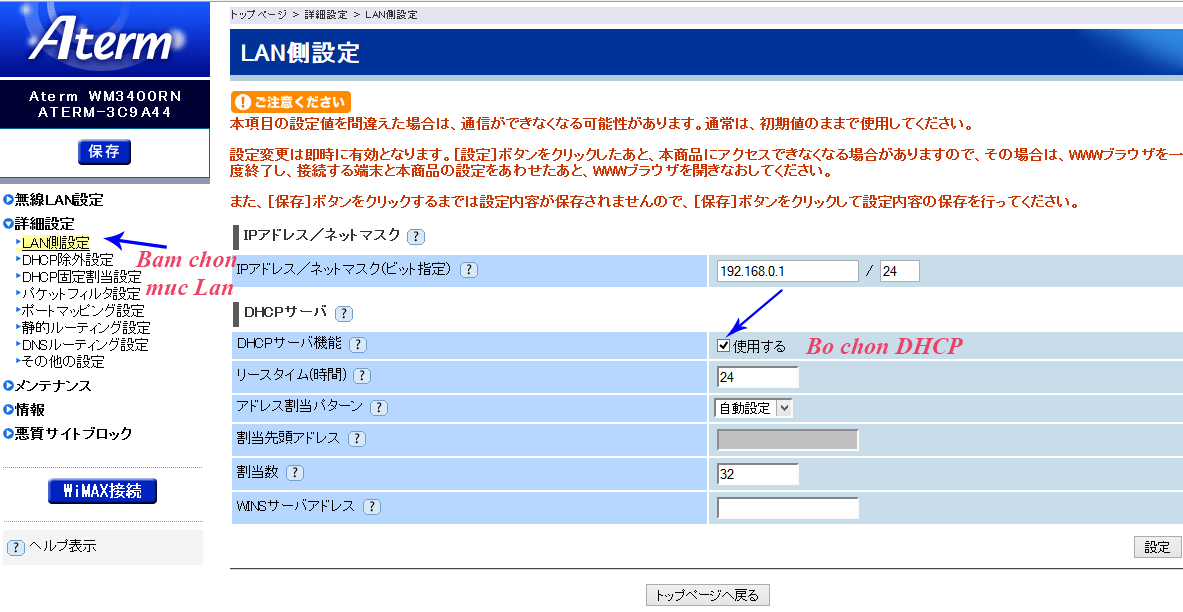
Task: Click help icon next to 割当数
Action: 295,473
